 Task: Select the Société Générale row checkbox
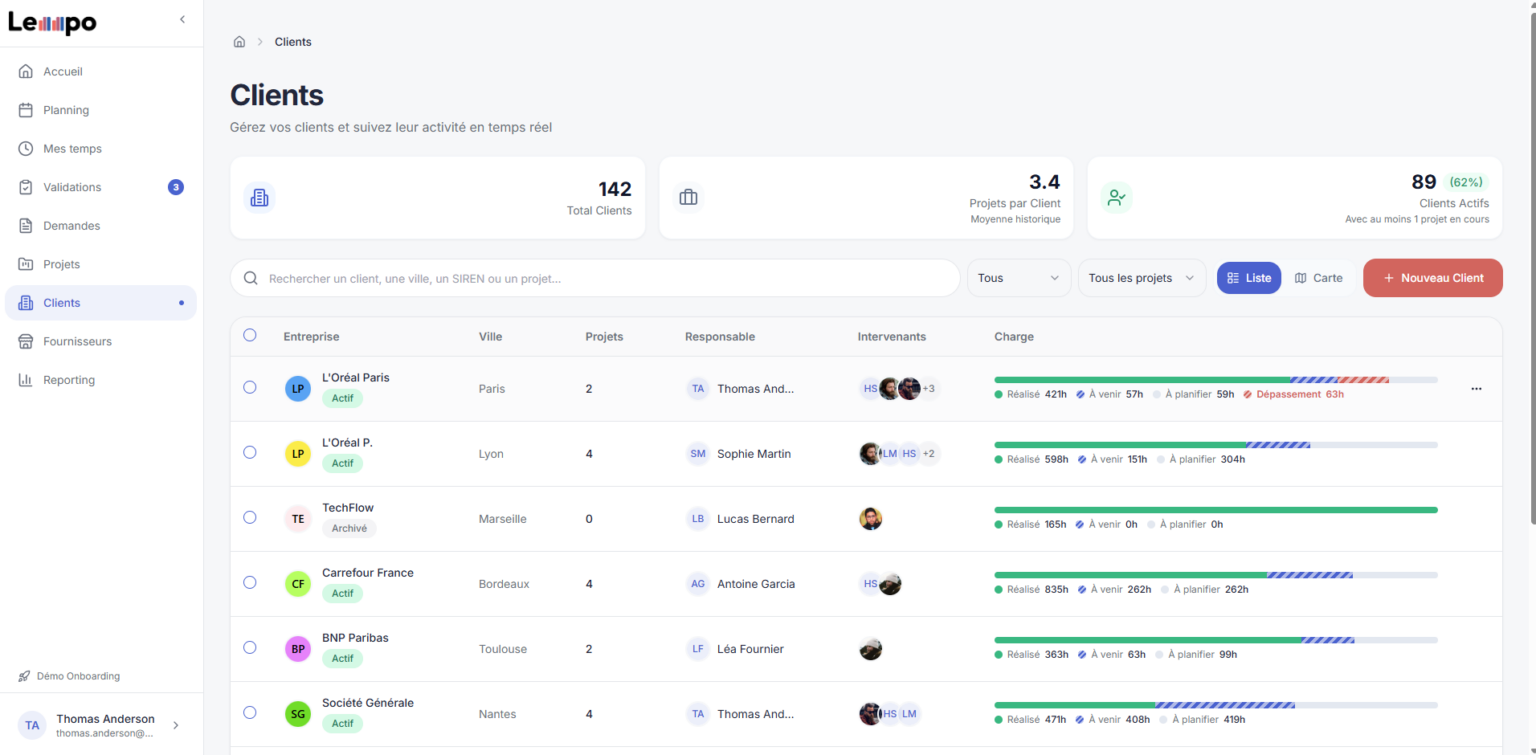click(250, 712)
